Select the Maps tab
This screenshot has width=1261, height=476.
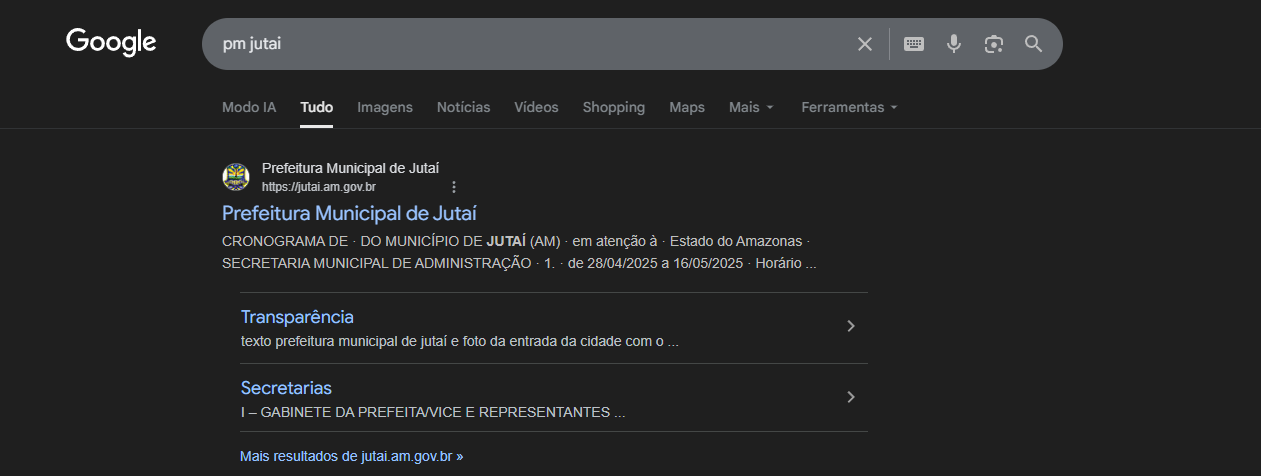[x=687, y=107]
